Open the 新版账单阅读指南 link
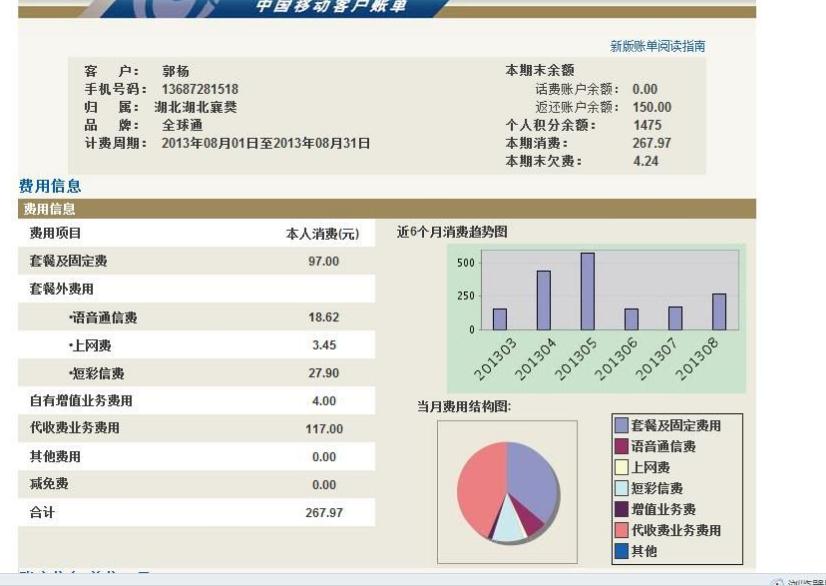This screenshot has height=586, width=826. [x=657, y=46]
